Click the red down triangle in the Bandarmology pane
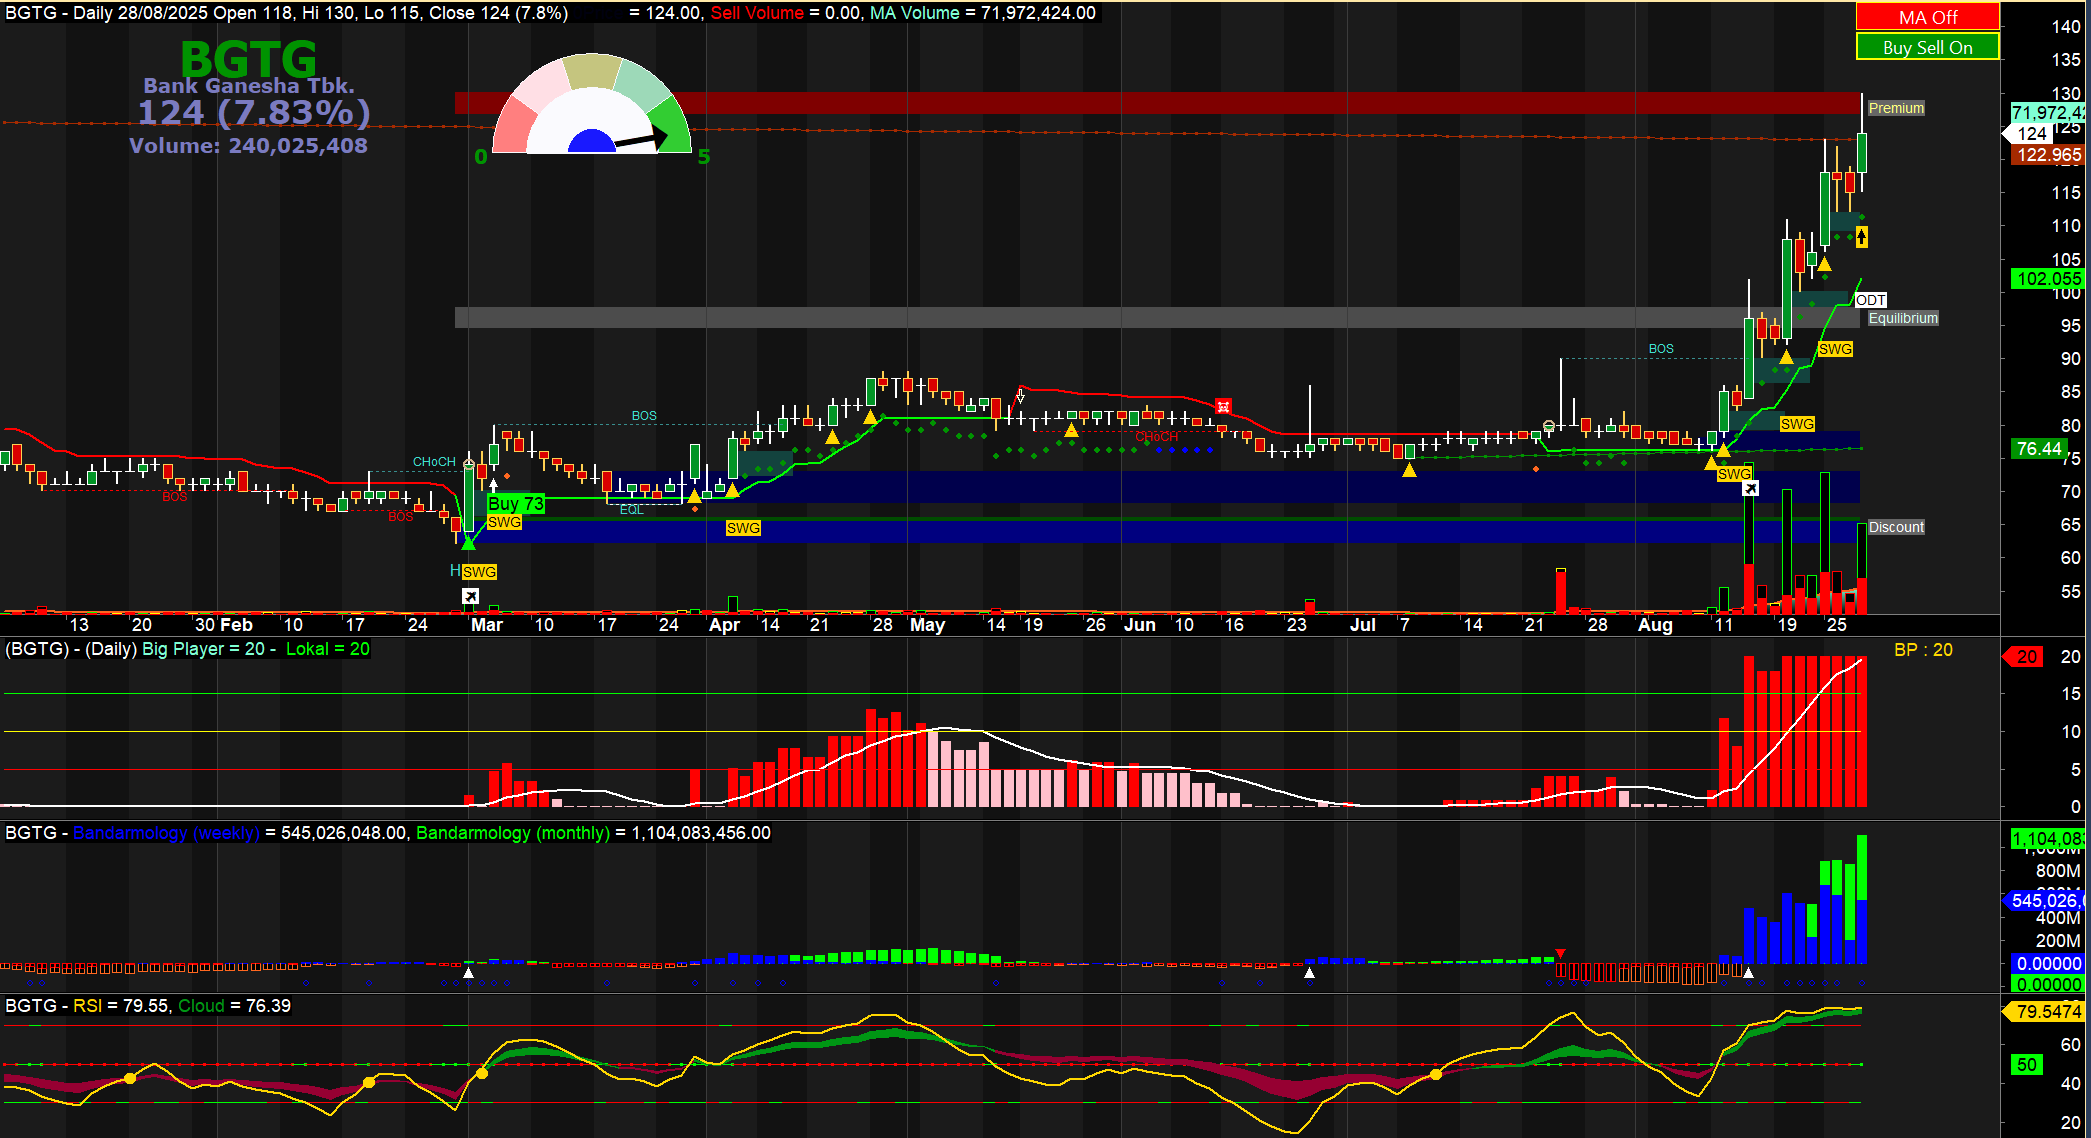Screen dimensions: 2091x1138 click(1560, 954)
